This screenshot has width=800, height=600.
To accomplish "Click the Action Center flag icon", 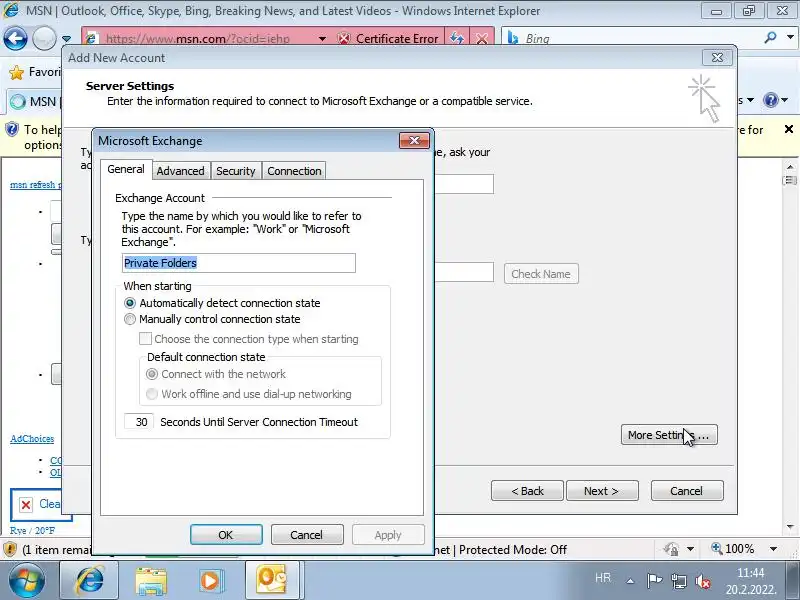I will (655, 581).
